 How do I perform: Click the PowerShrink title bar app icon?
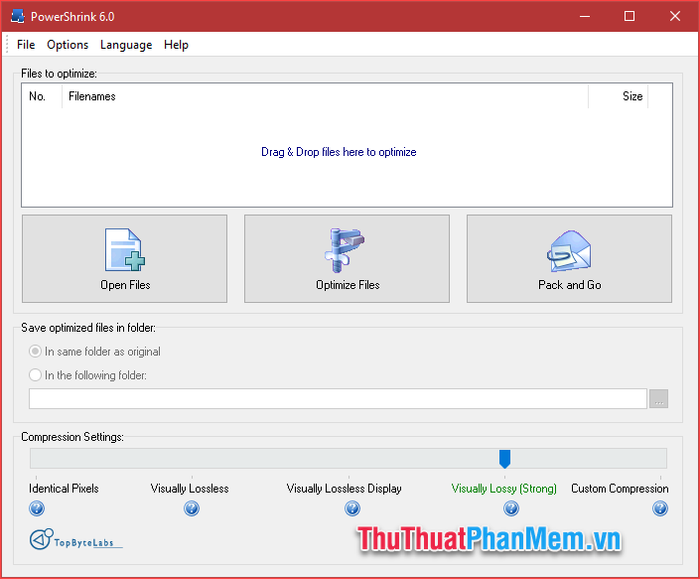pyautogui.click(x=17, y=17)
